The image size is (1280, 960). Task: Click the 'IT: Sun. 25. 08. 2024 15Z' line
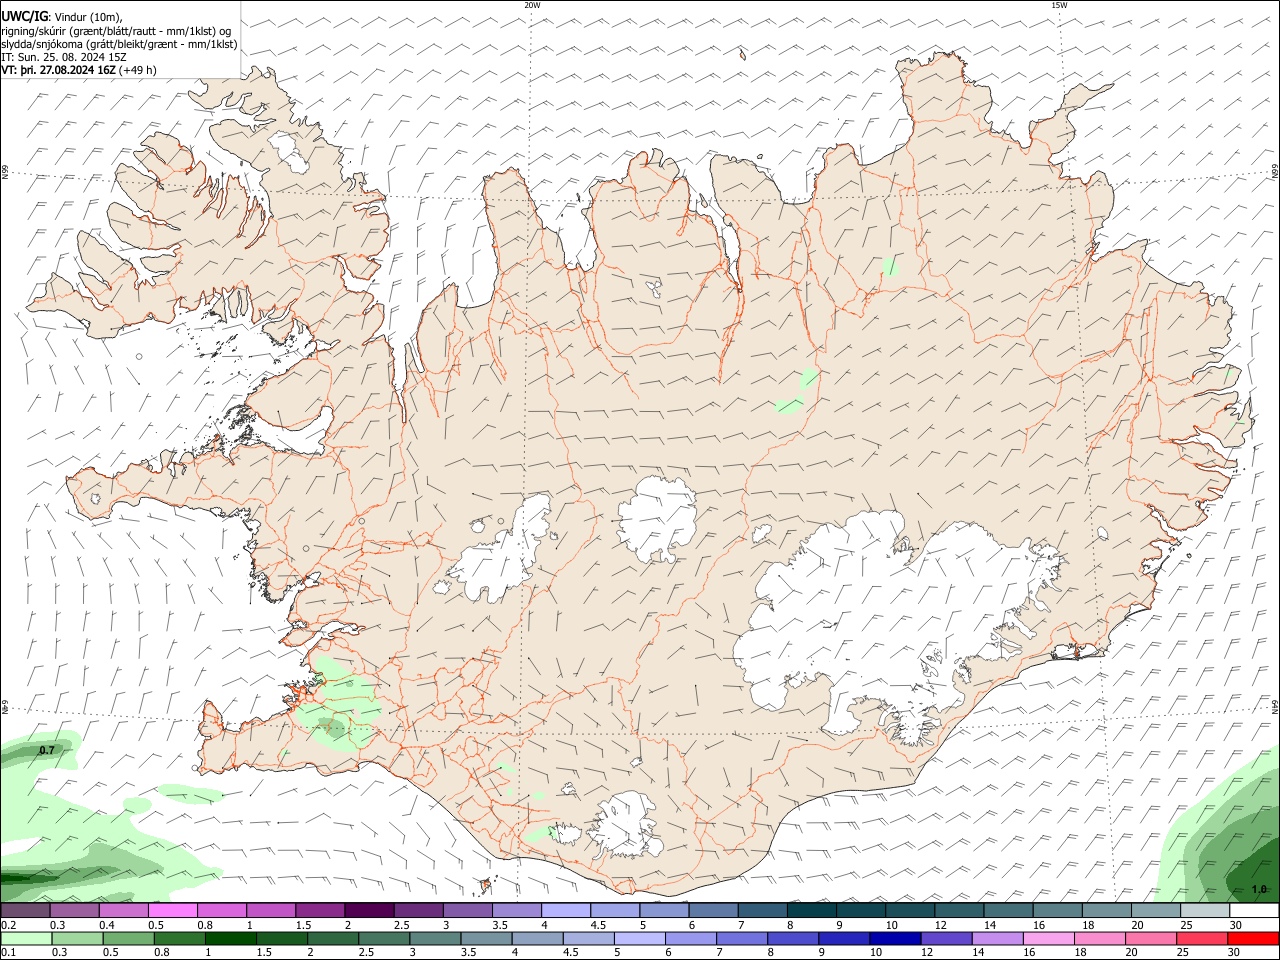pos(64,57)
